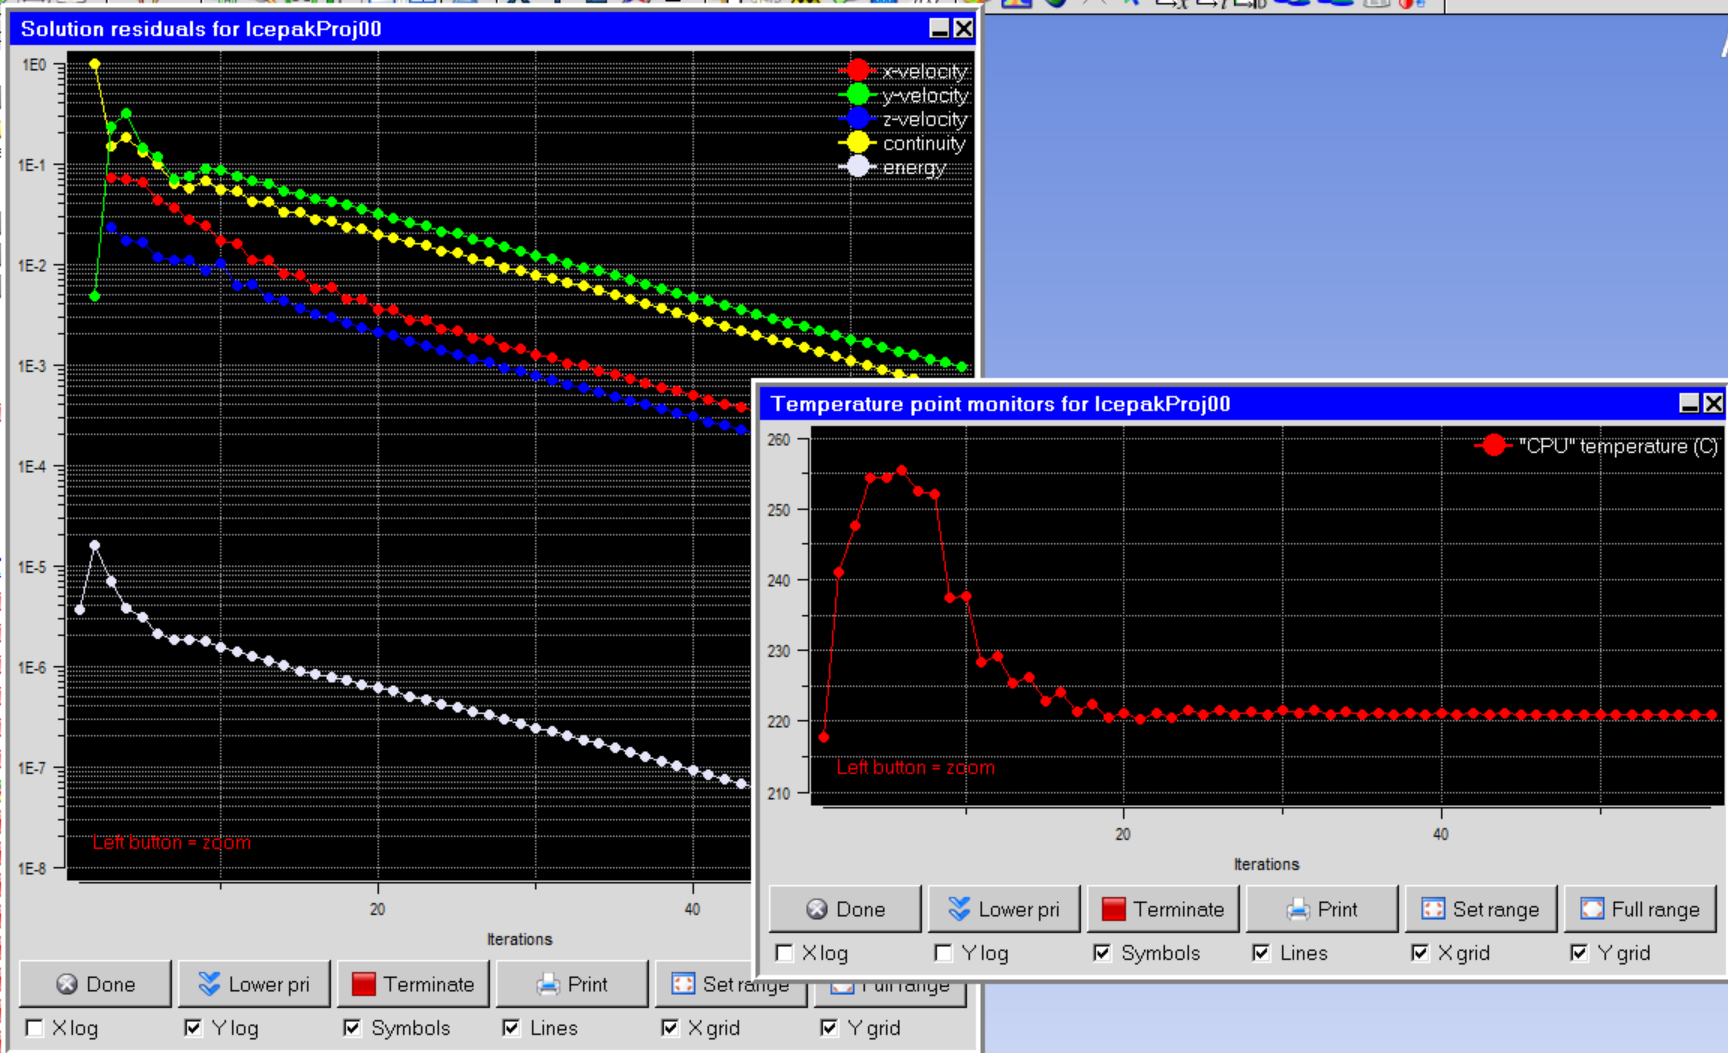Click the continuity legend label
Screen dimensions: 1728x1053
click(924, 143)
